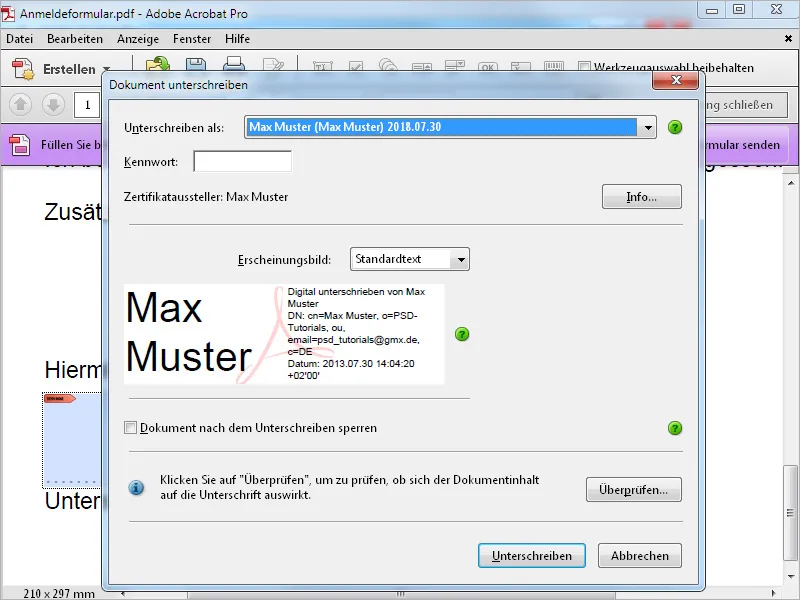Select the OK button form tool

pos(488,67)
